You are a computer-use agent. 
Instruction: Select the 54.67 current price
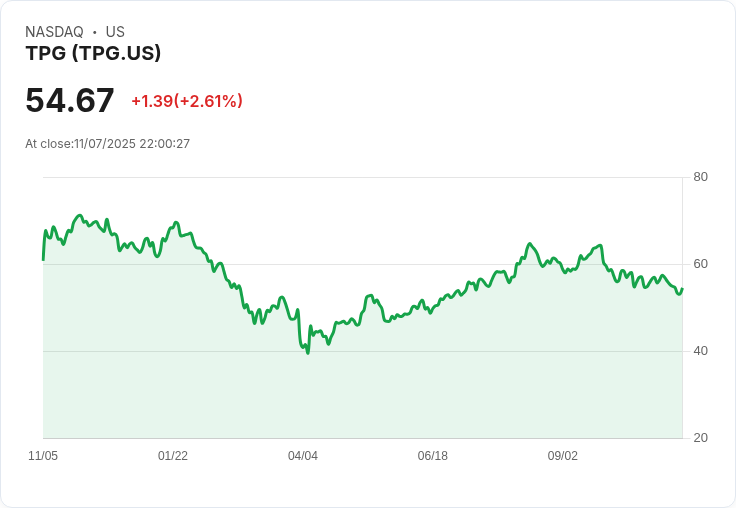pos(70,101)
